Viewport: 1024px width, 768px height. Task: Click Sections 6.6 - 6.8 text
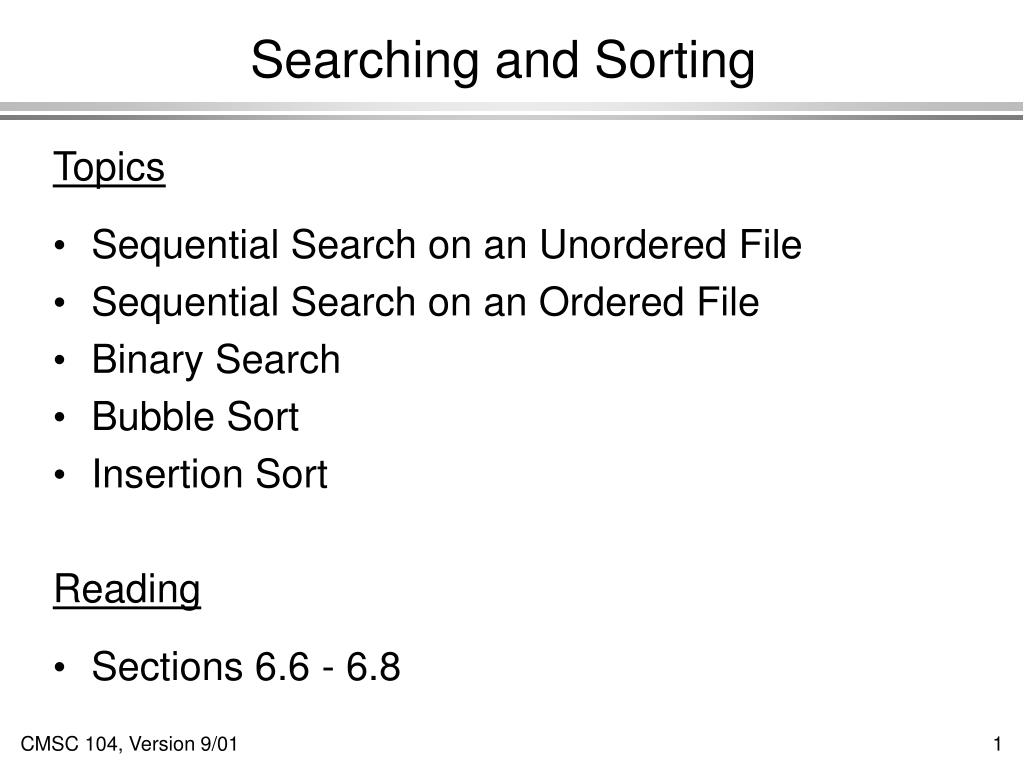click(246, 667)
